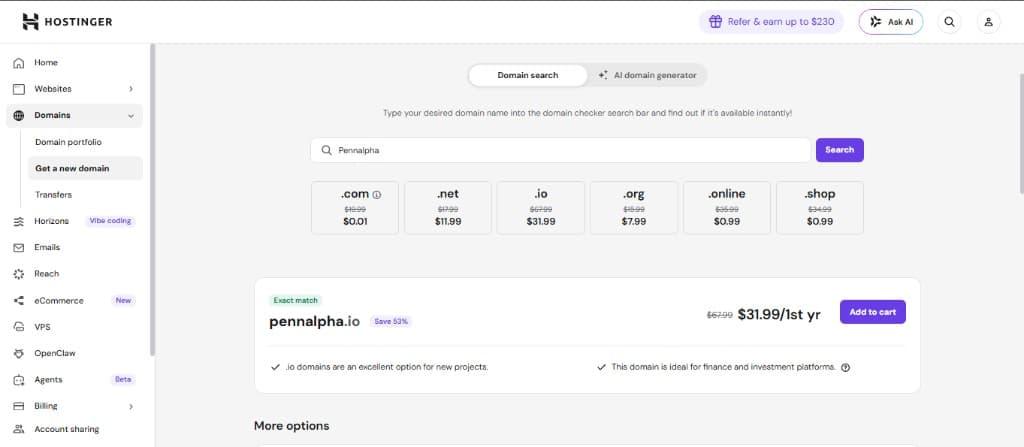1024x447 pixels.
Task: Click the Save 53% badge
Action: pyautogui.click(x=391, y=322)
